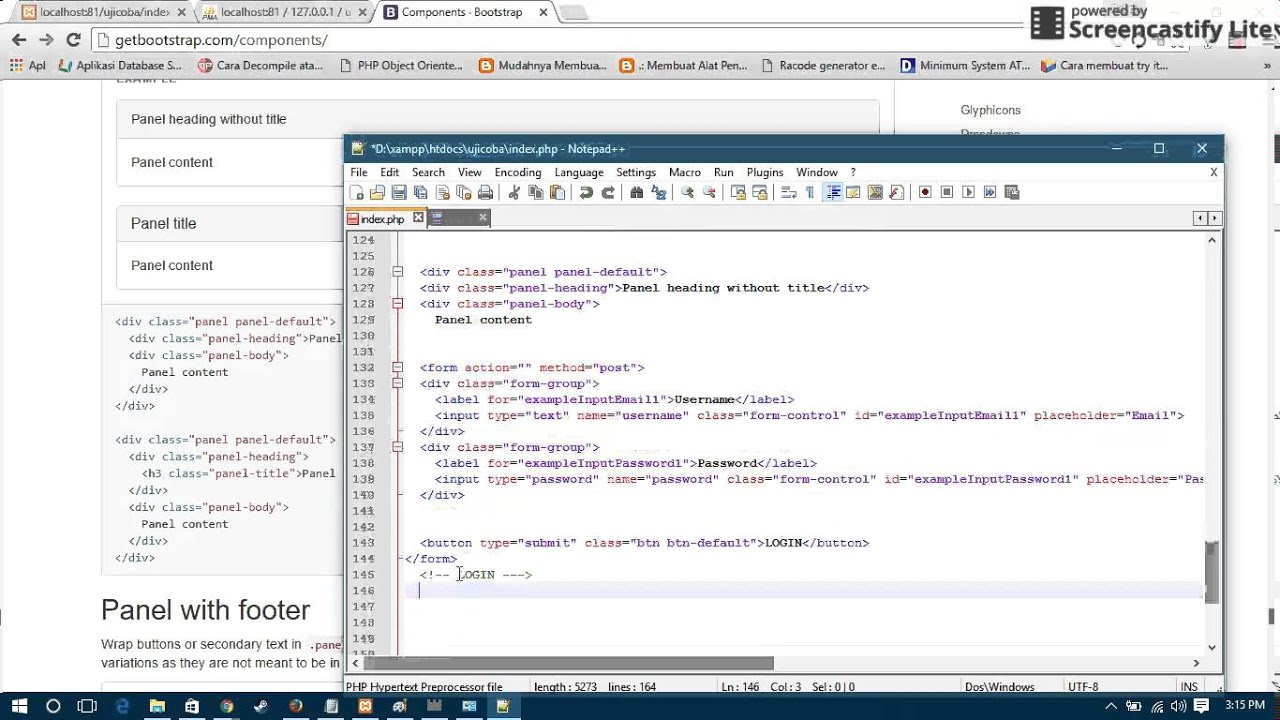The width and height of the screenshot is (1280, 720).
Task: Open Cortana search circle on taskbar
Action: point(53,706)
